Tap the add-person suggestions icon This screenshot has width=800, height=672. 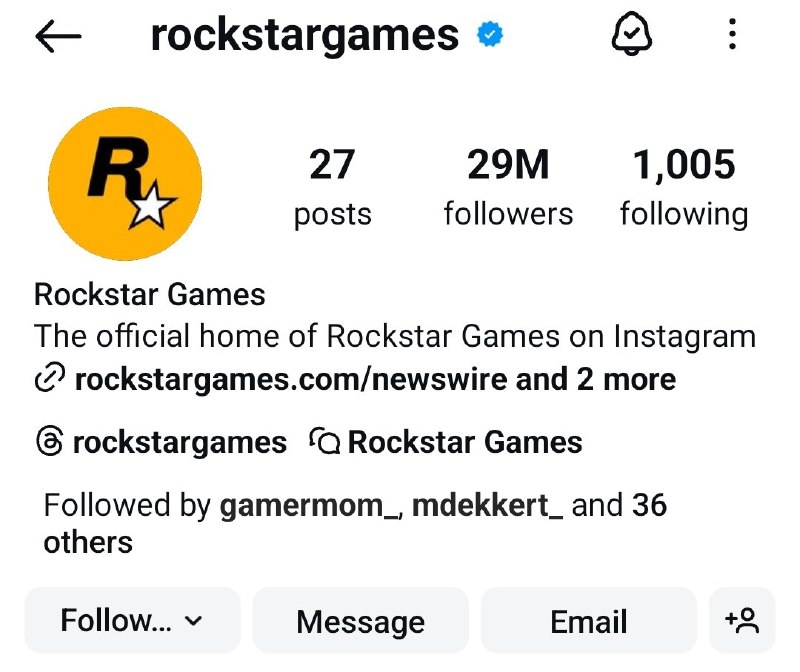[x=742, y=621]
